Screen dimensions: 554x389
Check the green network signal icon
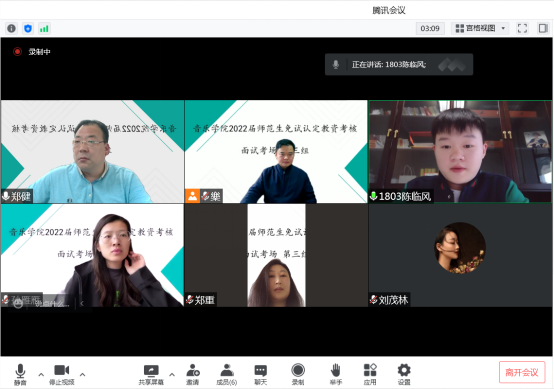[44, 28]
